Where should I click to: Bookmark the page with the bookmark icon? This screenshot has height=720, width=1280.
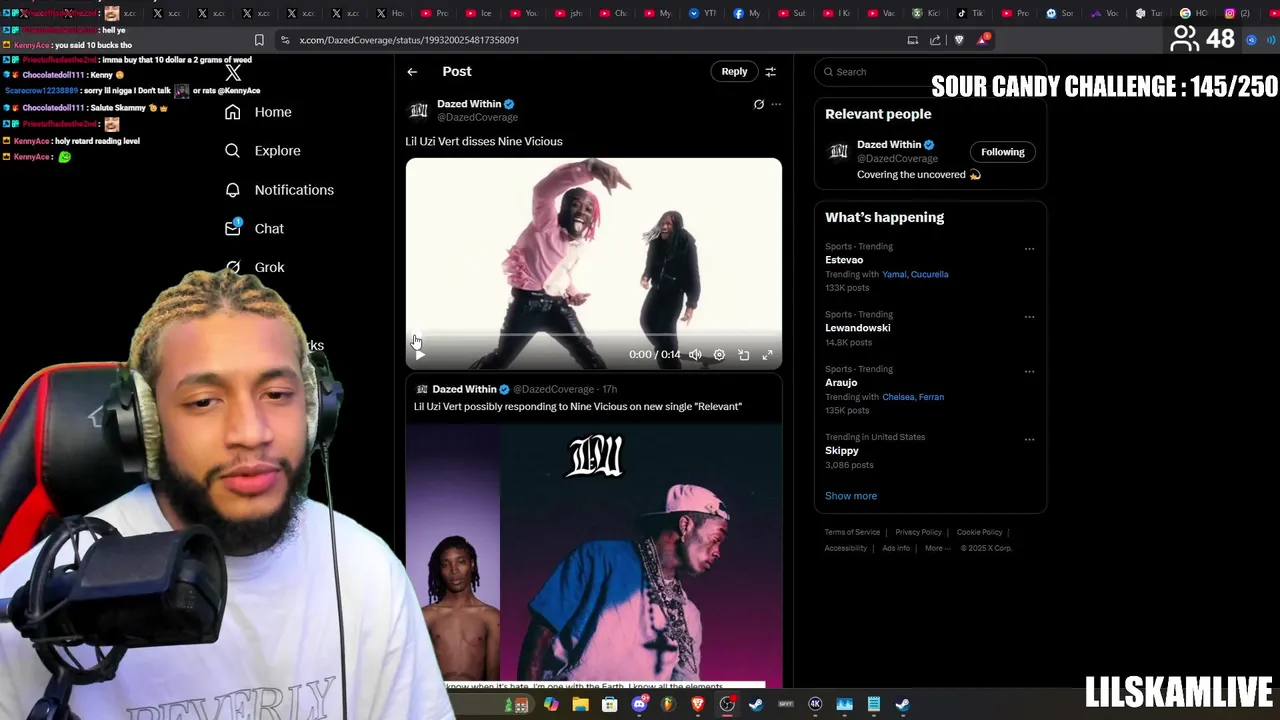coord(259,40)
